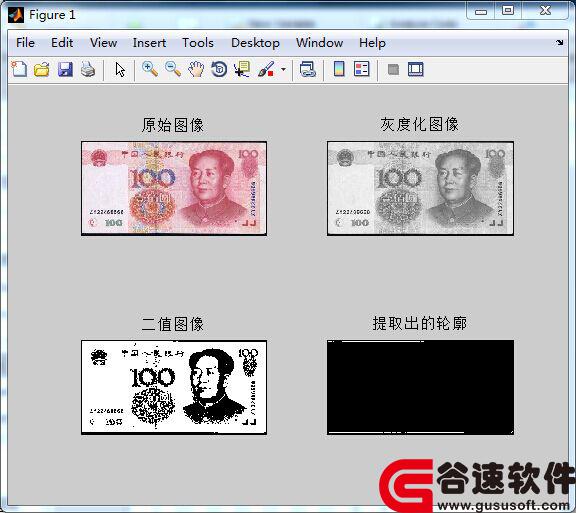
Task: Maximize the Figure 1 window
Action: coord(508,10)
